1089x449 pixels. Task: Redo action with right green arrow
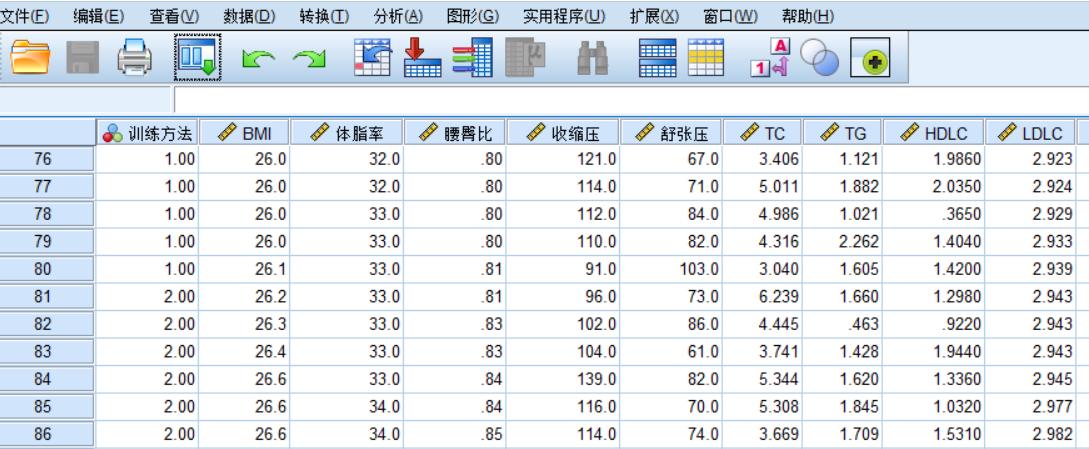click(309, 58)
